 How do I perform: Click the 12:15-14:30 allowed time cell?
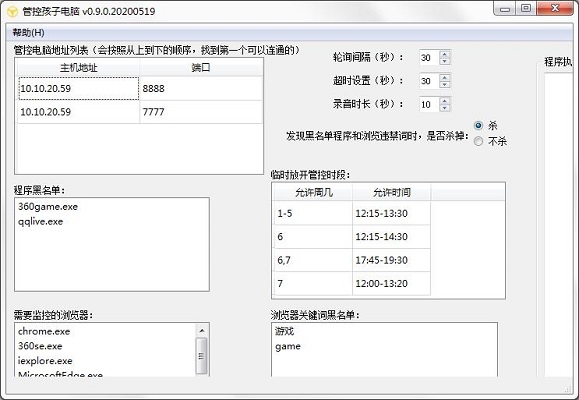tap(391, 237)
